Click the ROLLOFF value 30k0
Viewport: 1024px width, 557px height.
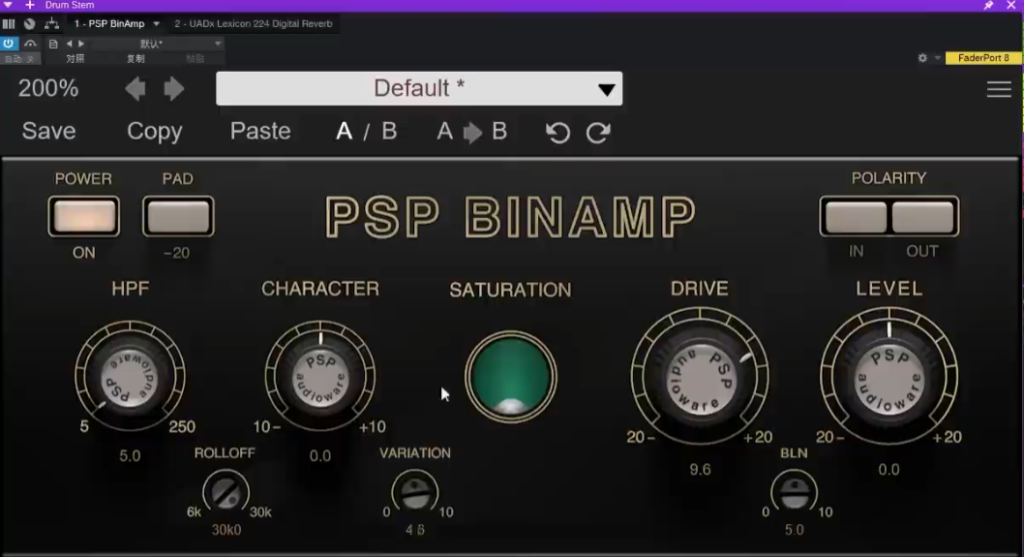(x=226, y=530)
